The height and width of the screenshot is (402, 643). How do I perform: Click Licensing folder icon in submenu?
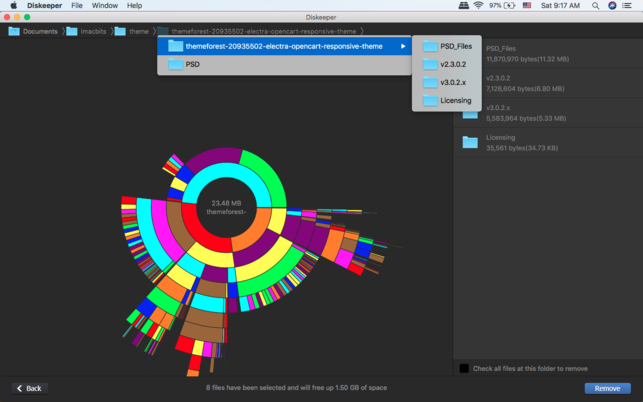(430, 100)
